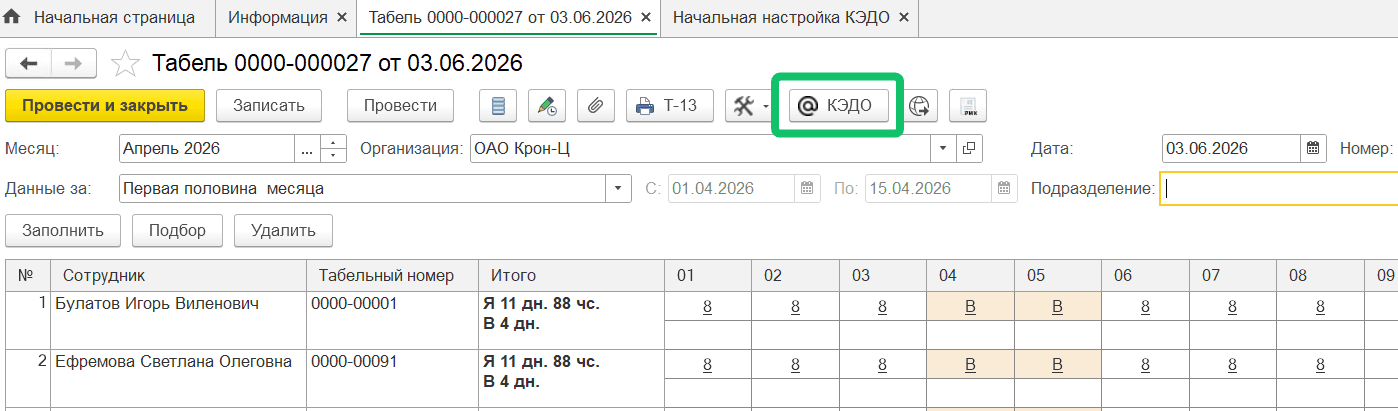1398x411 pixels.
Task: Click Провести и закрыть
Action: (x=105, y=105)
